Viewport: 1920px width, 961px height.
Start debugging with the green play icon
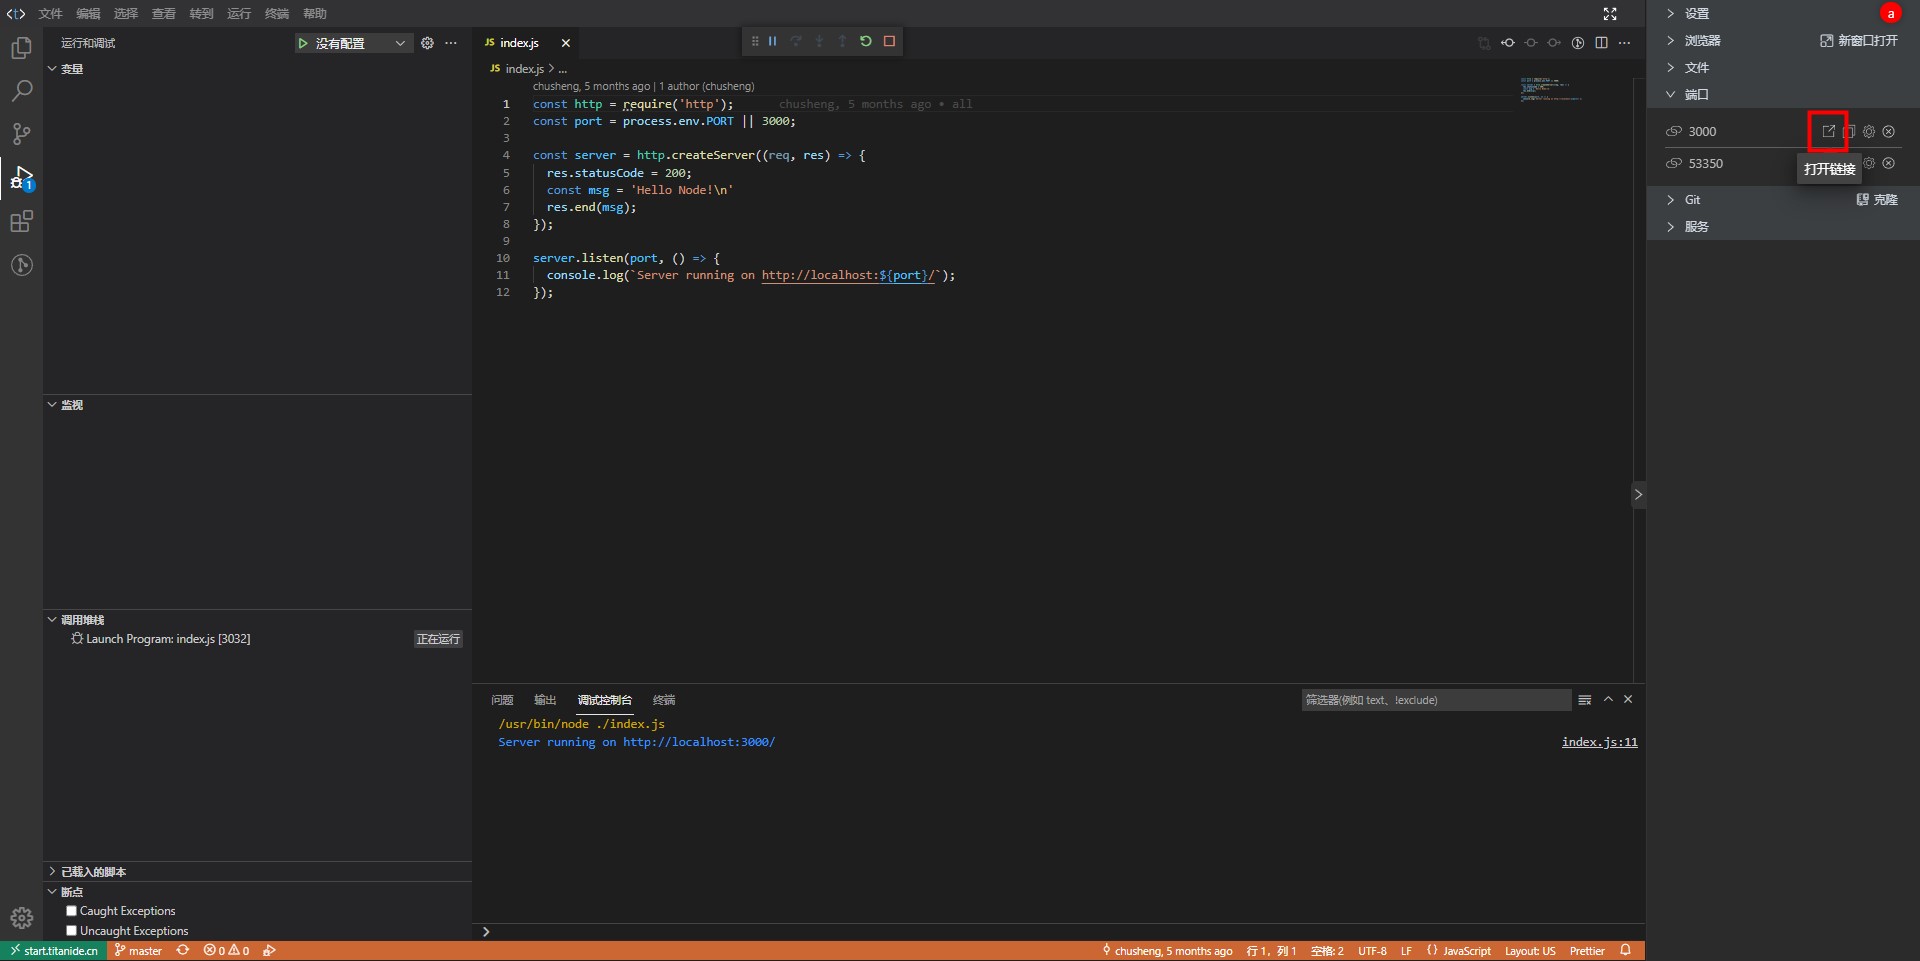[303, 43]
